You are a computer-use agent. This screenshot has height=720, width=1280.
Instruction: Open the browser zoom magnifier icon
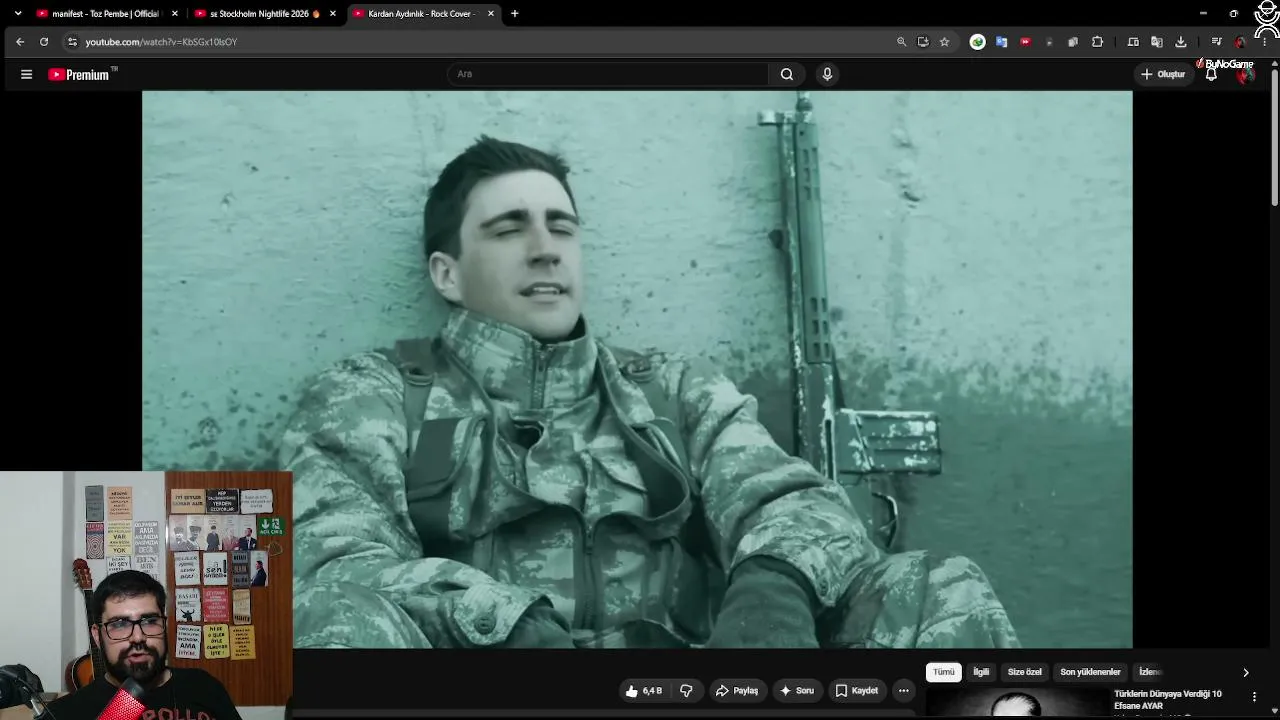tap(901, 42)
